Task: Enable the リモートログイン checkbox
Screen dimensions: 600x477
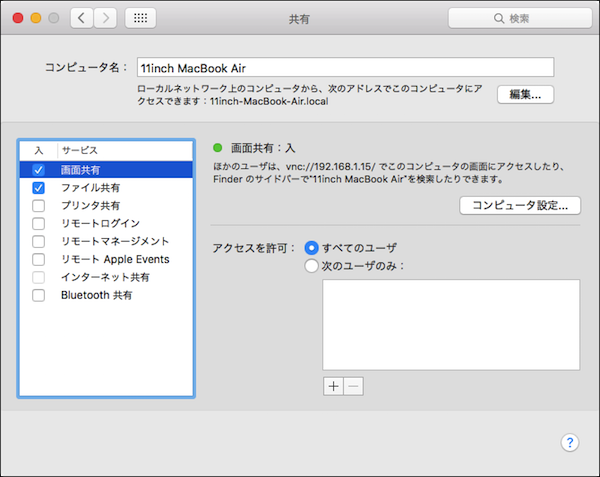Action: point(38,223)
